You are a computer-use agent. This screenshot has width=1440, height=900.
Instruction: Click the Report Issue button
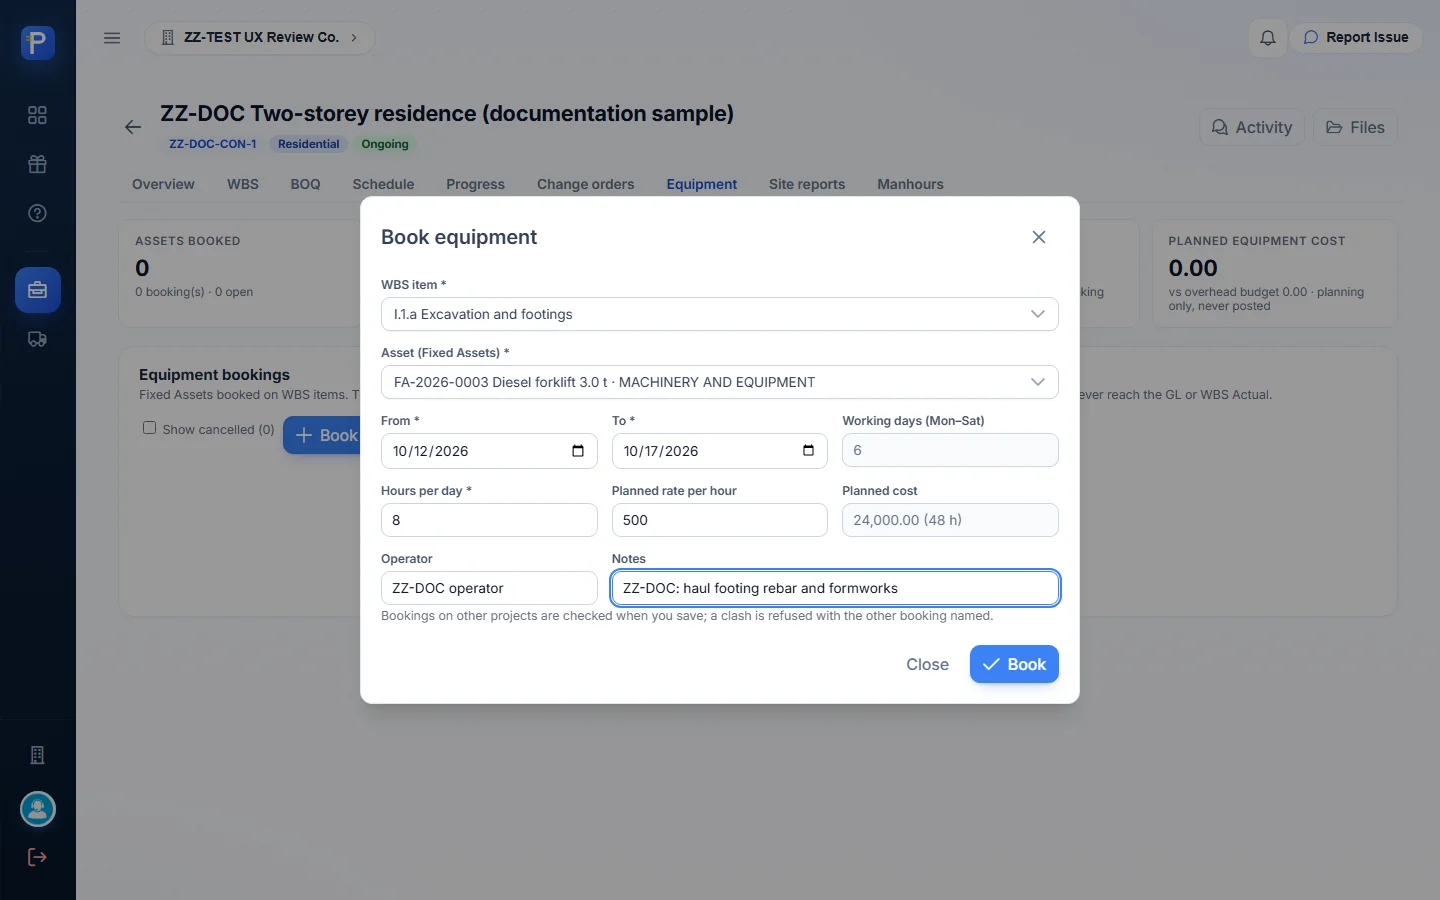point(1356,38)
